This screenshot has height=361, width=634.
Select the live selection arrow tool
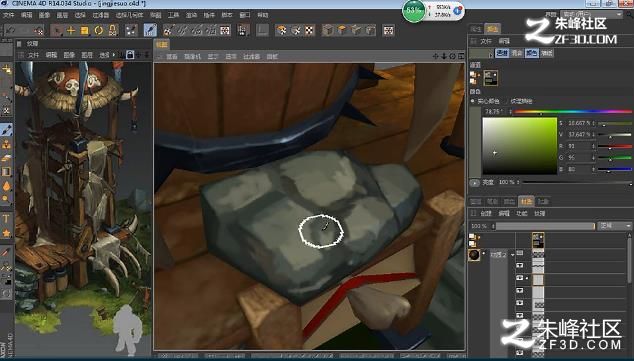click(x=57, y=30)
